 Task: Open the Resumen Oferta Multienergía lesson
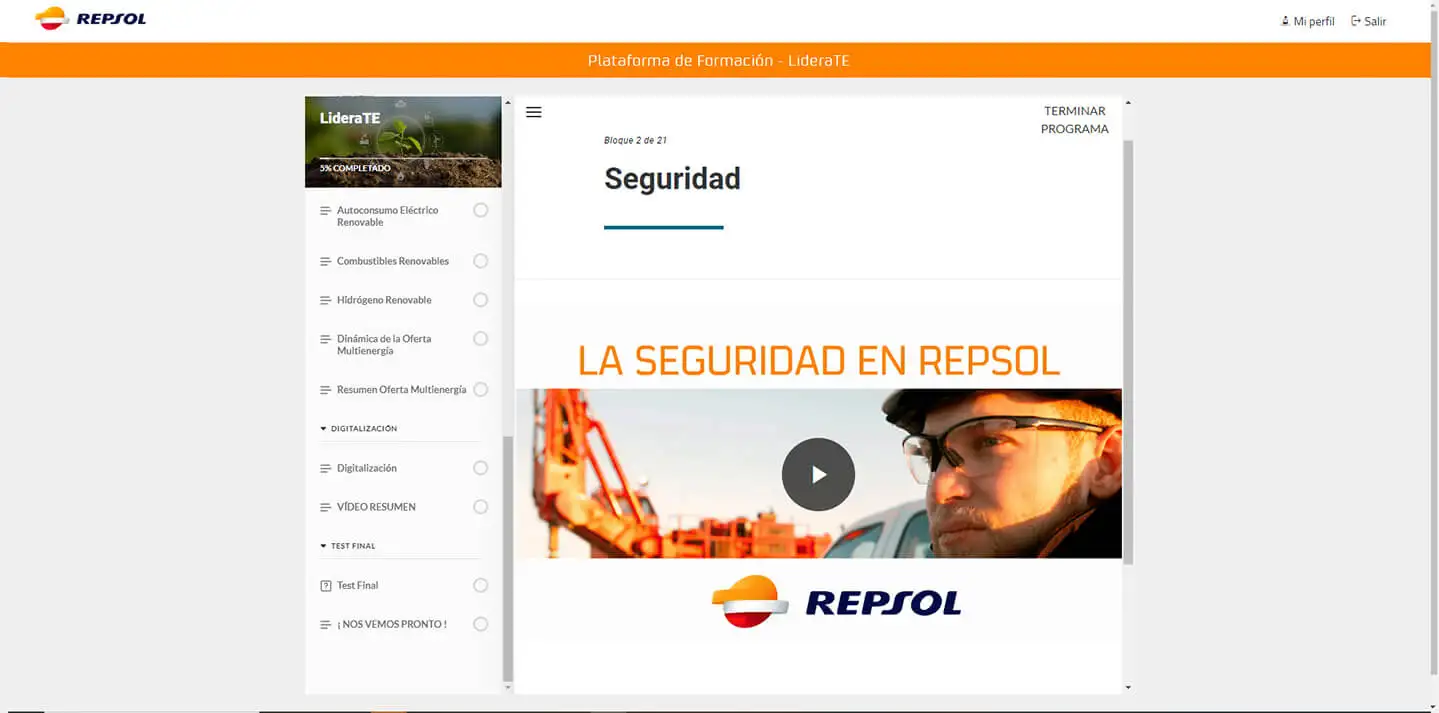[400, 389]
